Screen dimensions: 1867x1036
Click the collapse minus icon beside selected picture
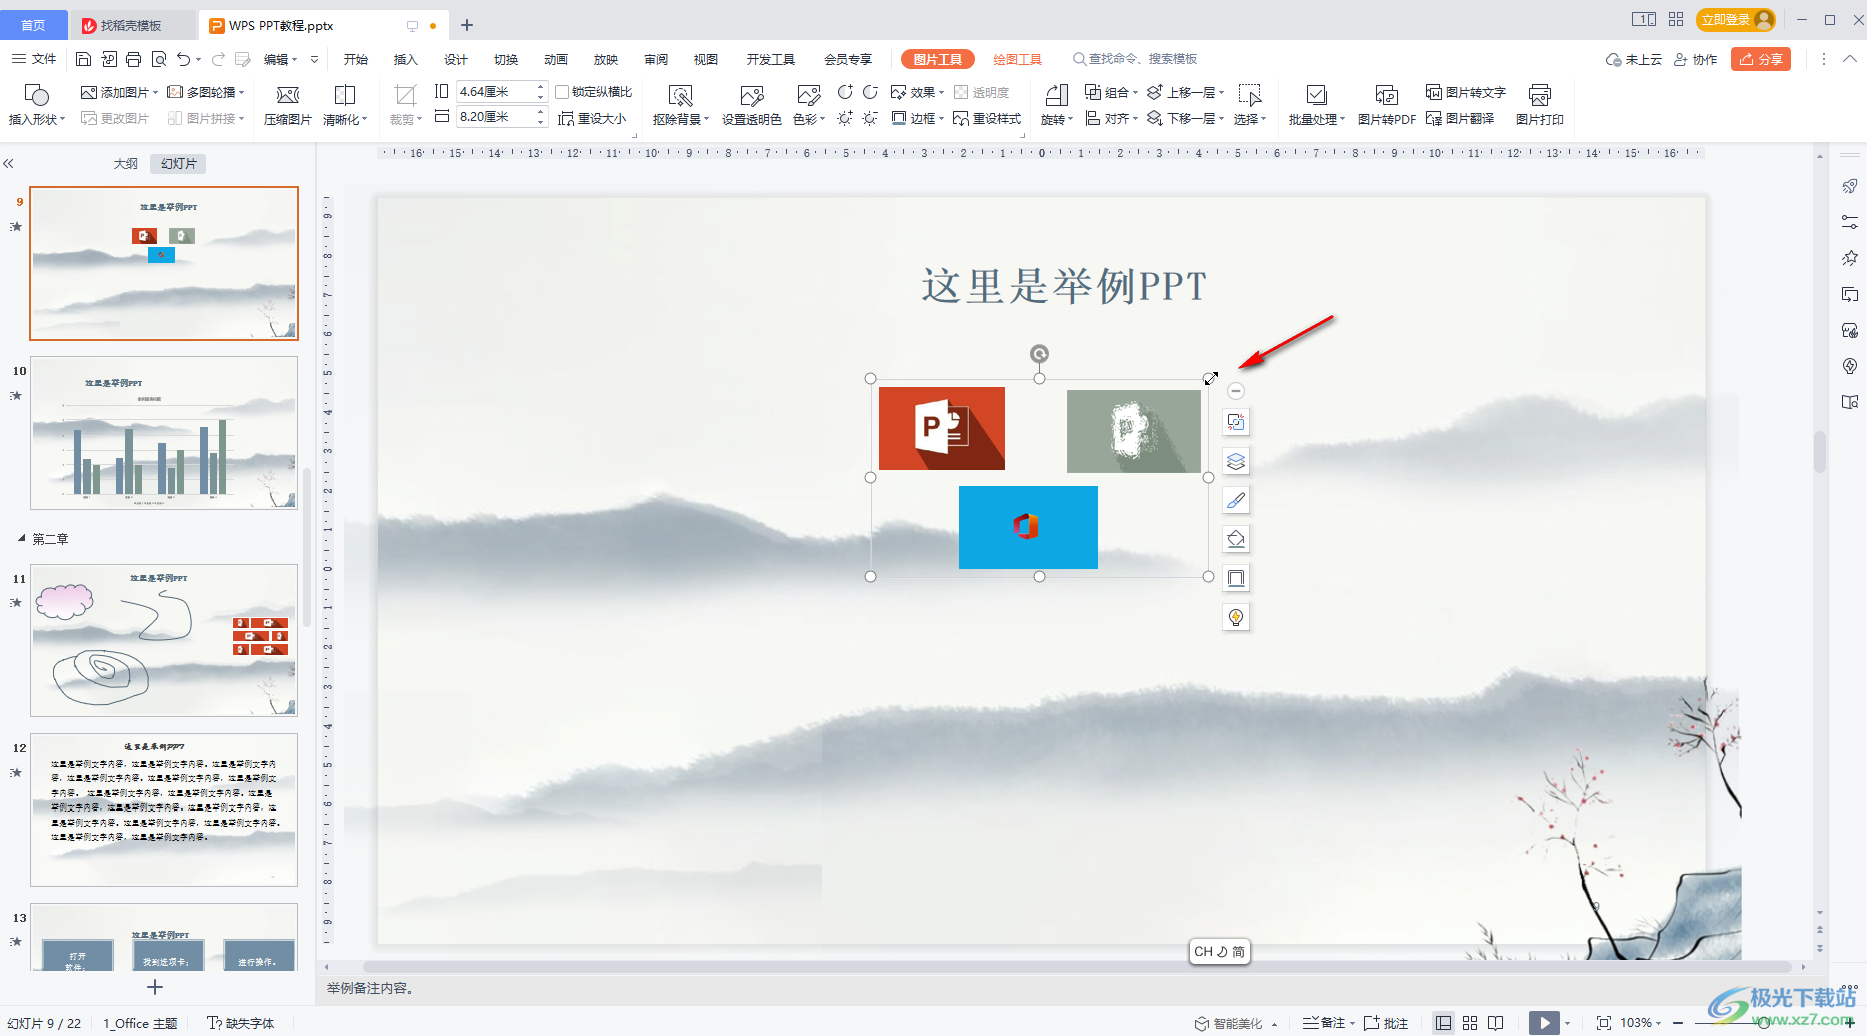1236,391
